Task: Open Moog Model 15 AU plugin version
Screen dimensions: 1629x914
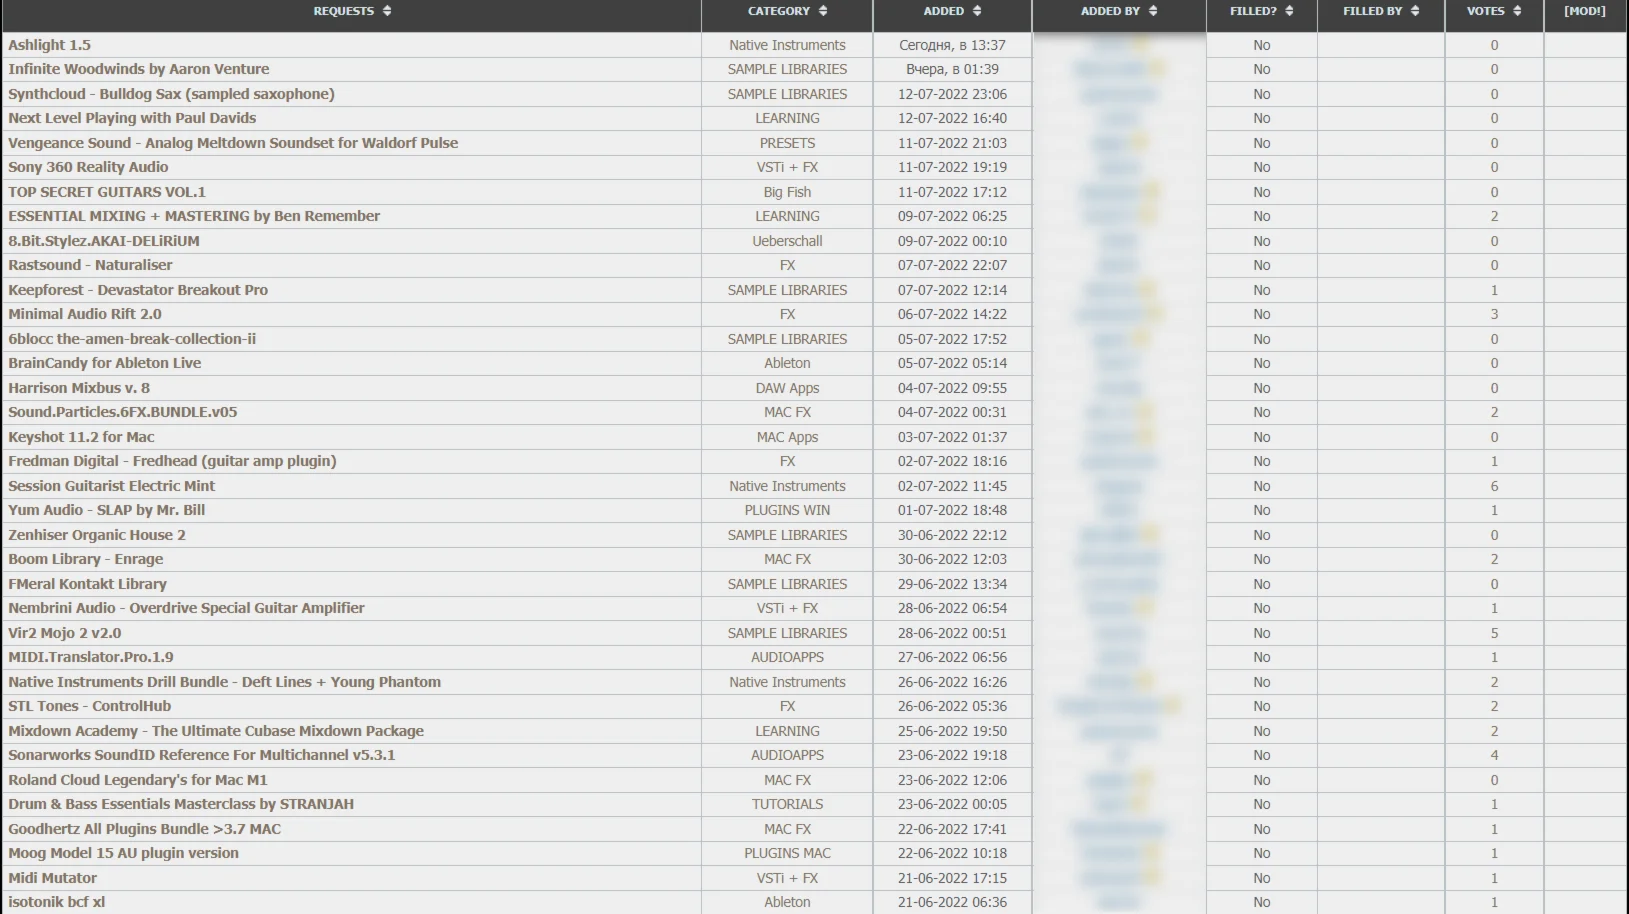Action: 124,853
